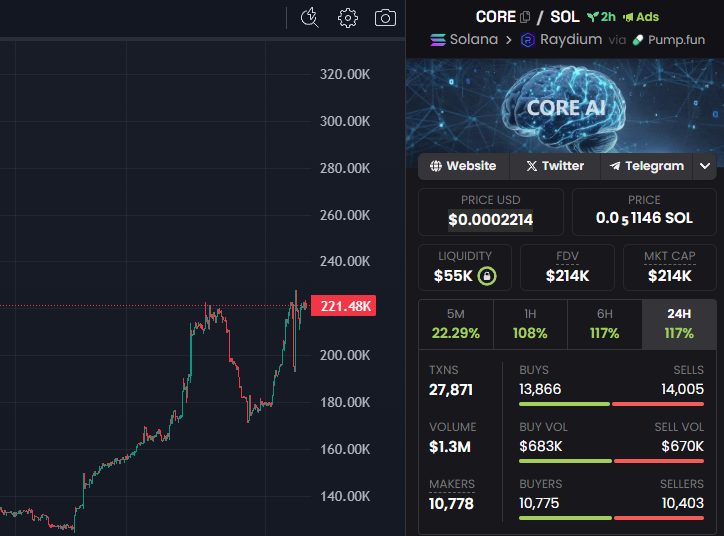Click the 200.00K price axis label
The image size is (724, 536).
point(345,355)
